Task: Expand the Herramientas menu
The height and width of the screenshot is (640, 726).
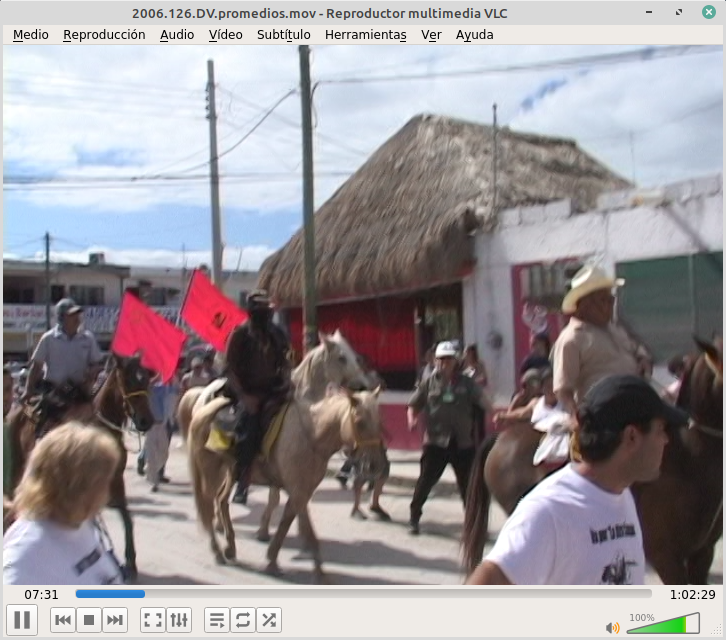Action: click(366, 34)
